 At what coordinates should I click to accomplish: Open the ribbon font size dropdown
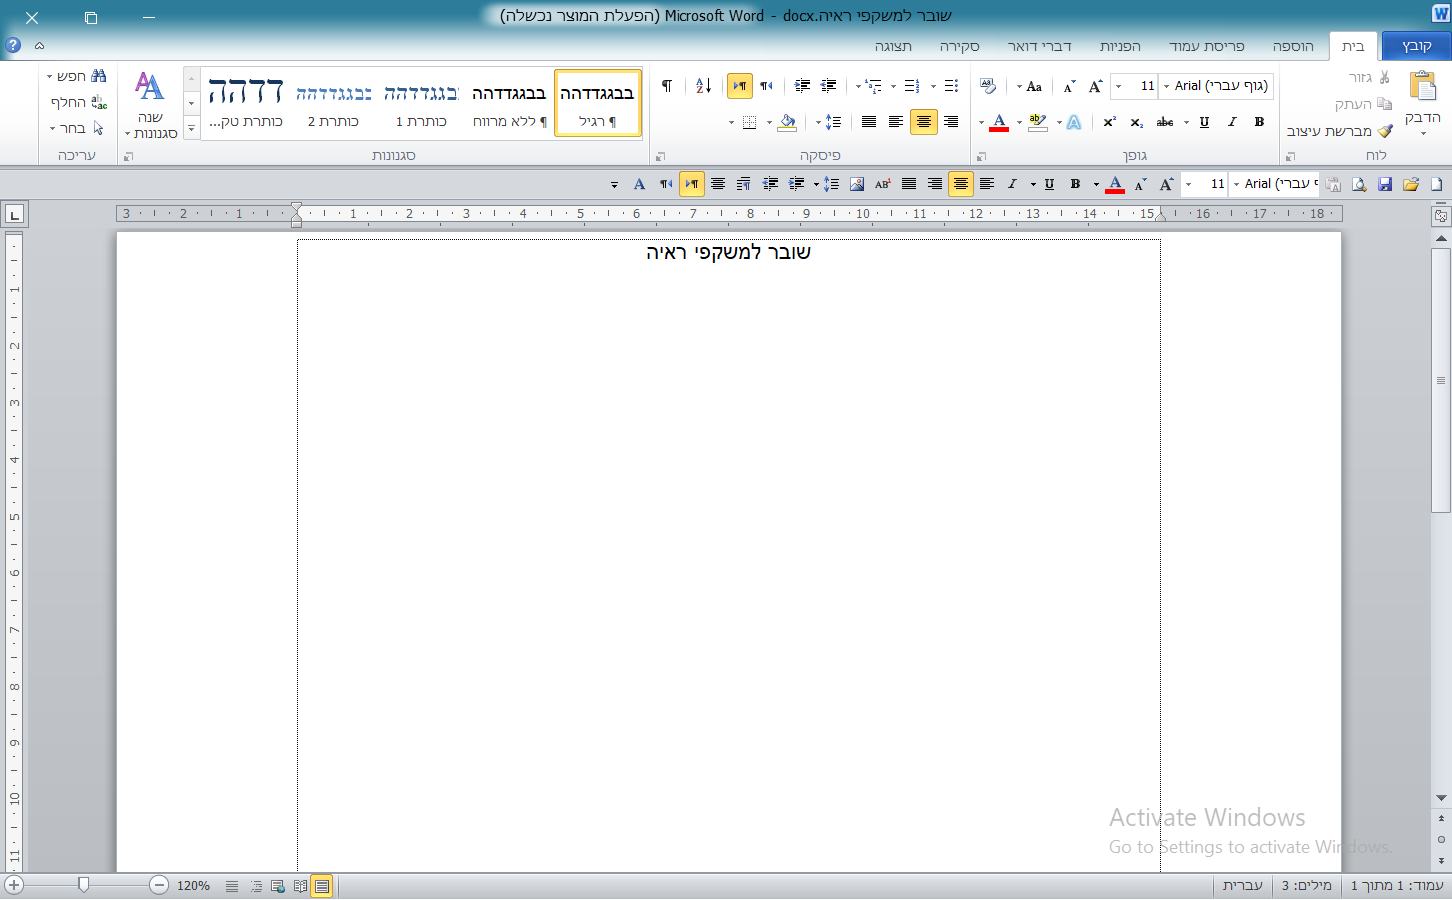(1118, 86)
